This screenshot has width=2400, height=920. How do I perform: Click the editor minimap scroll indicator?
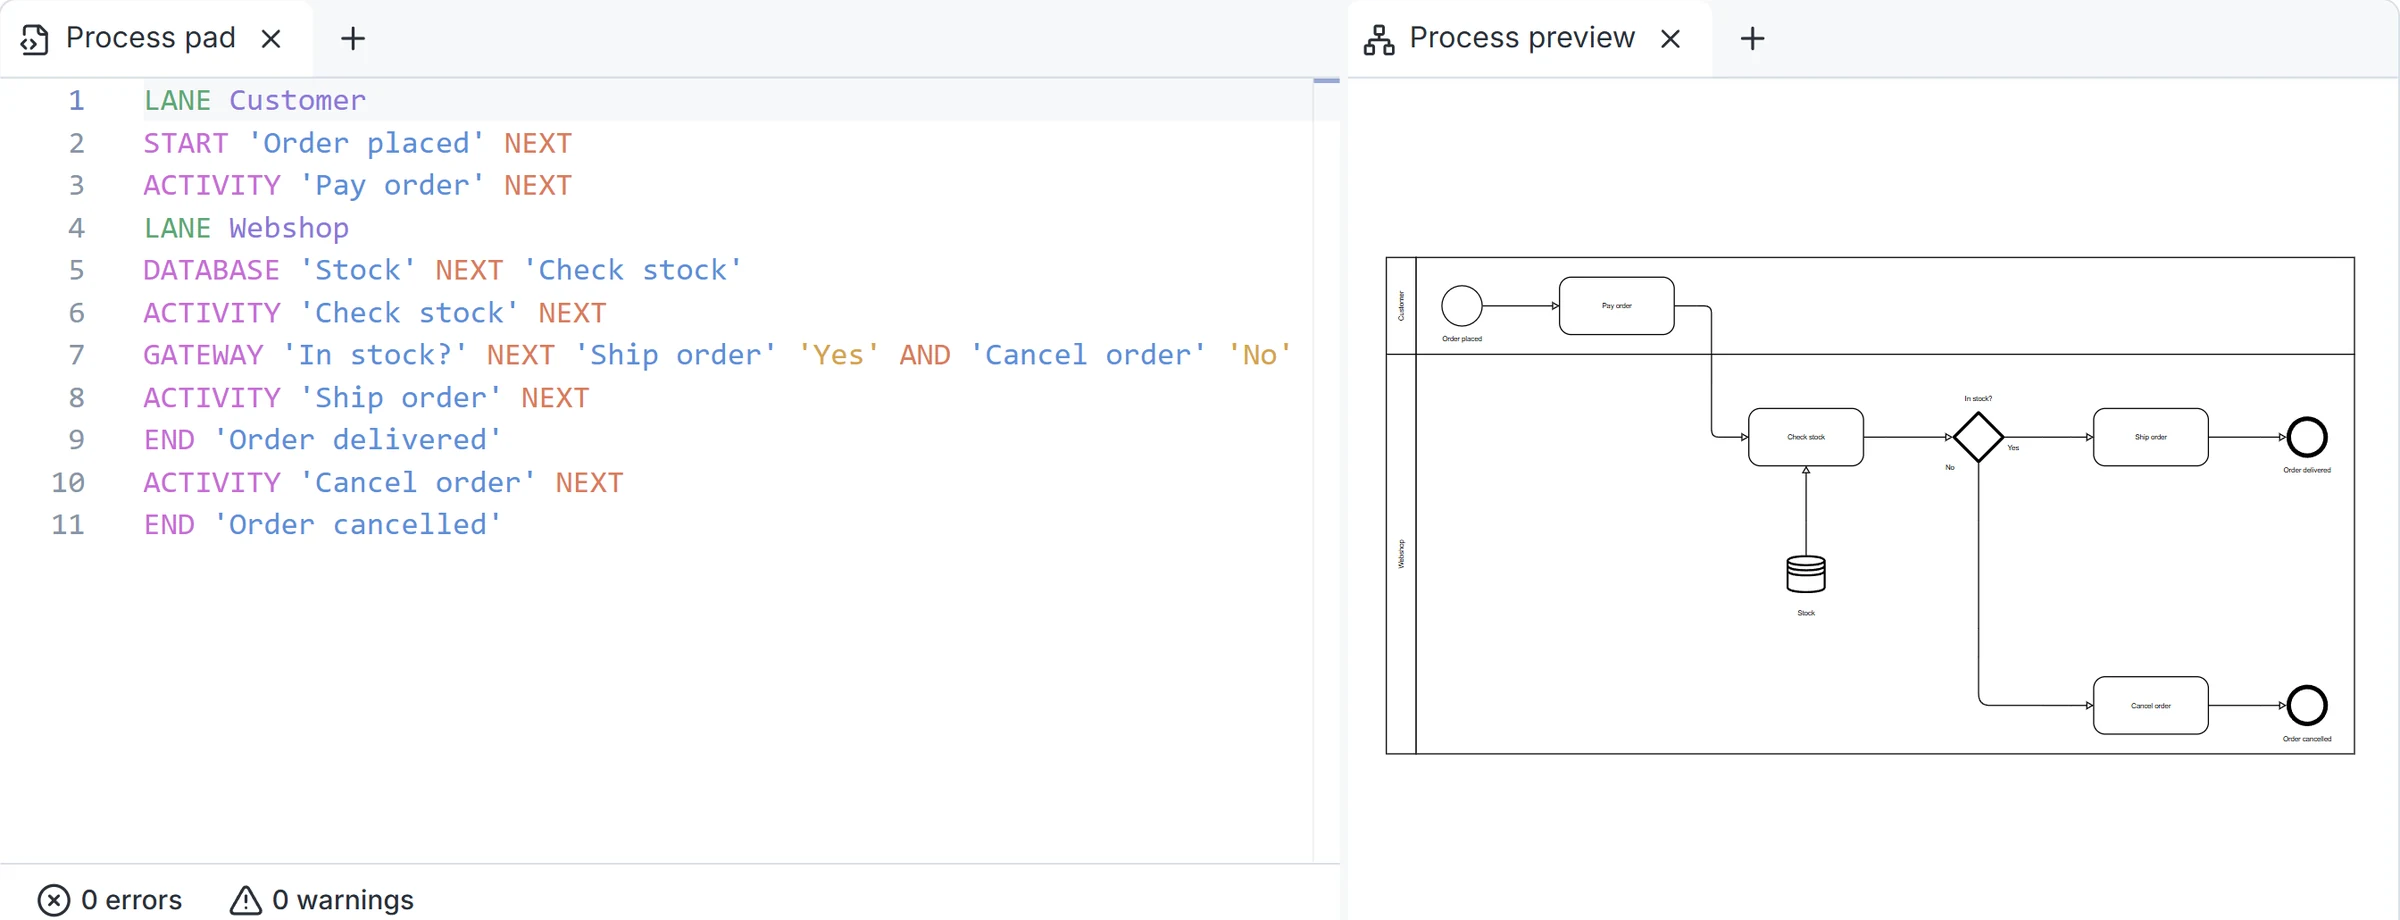tap(1326, 81)
